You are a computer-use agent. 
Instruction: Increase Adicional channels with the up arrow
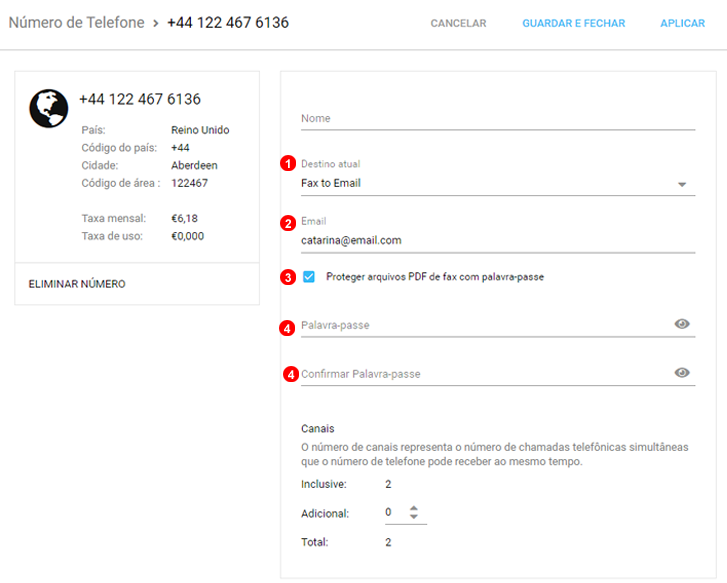(414, 507)
